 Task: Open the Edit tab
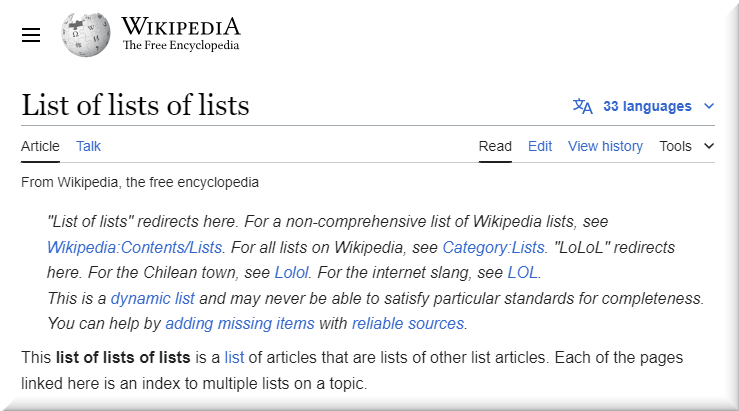click(540, 146)
